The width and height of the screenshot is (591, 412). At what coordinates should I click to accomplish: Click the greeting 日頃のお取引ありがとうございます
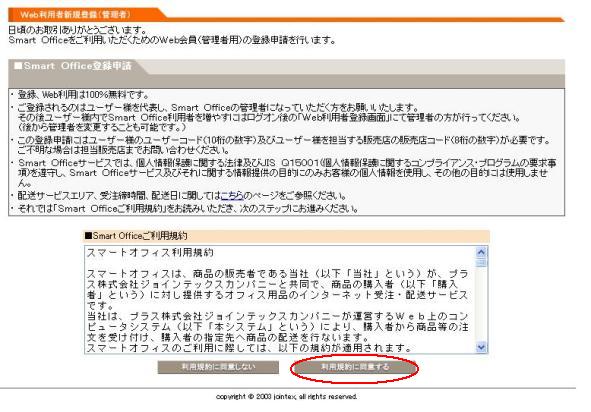[77, 29]
